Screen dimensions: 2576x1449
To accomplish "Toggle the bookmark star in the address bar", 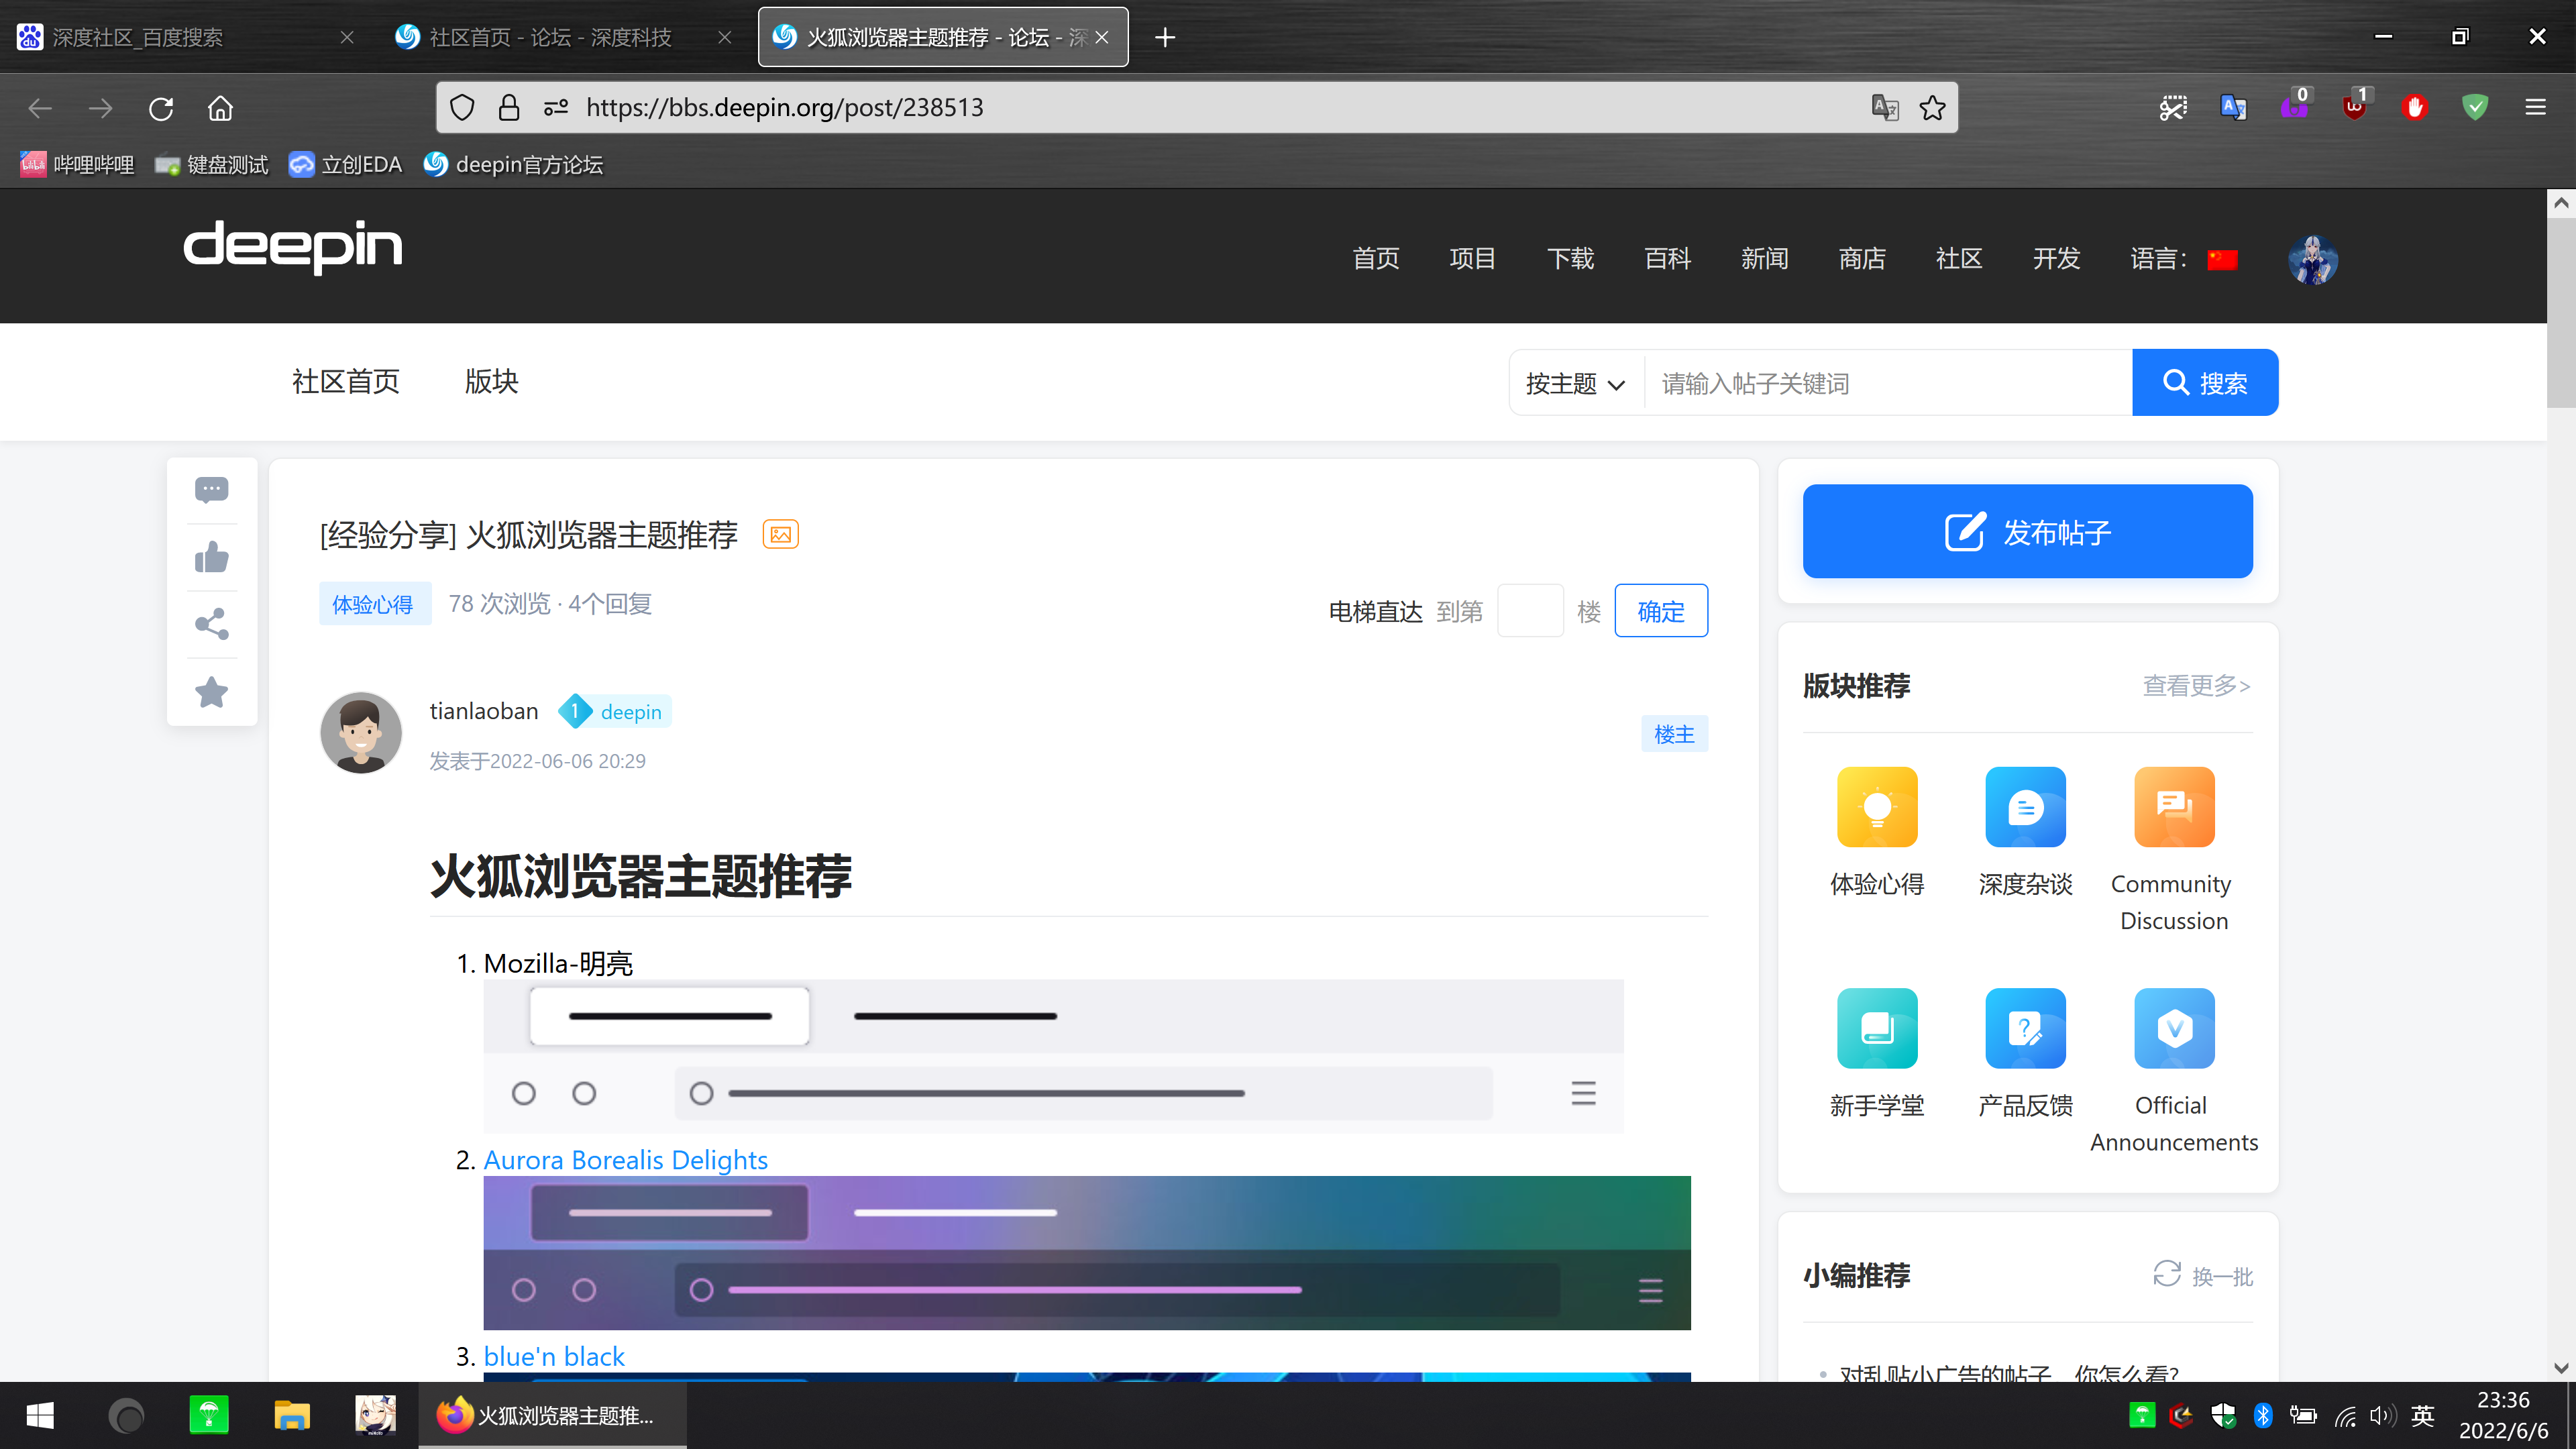I will 1932,107.
